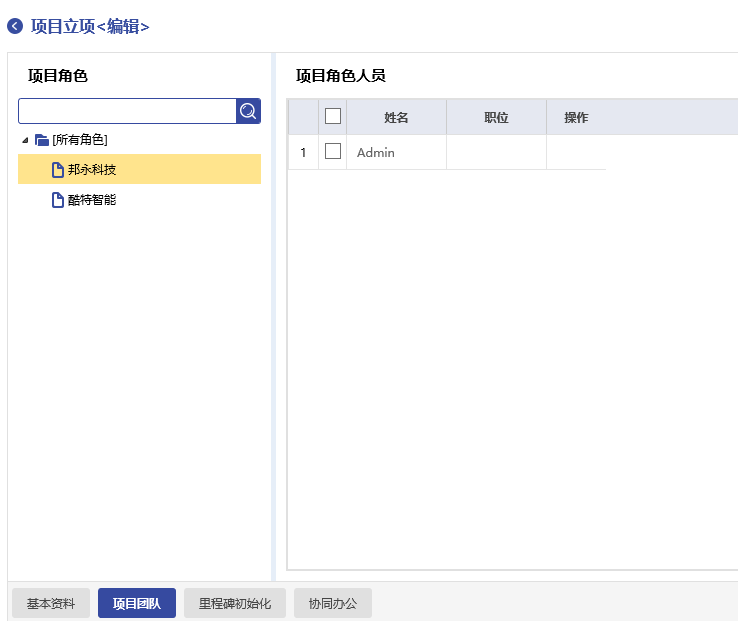The image size is (738, 621).
Task: Click the document icon beside 邦永科技
Action: [58, 170]
